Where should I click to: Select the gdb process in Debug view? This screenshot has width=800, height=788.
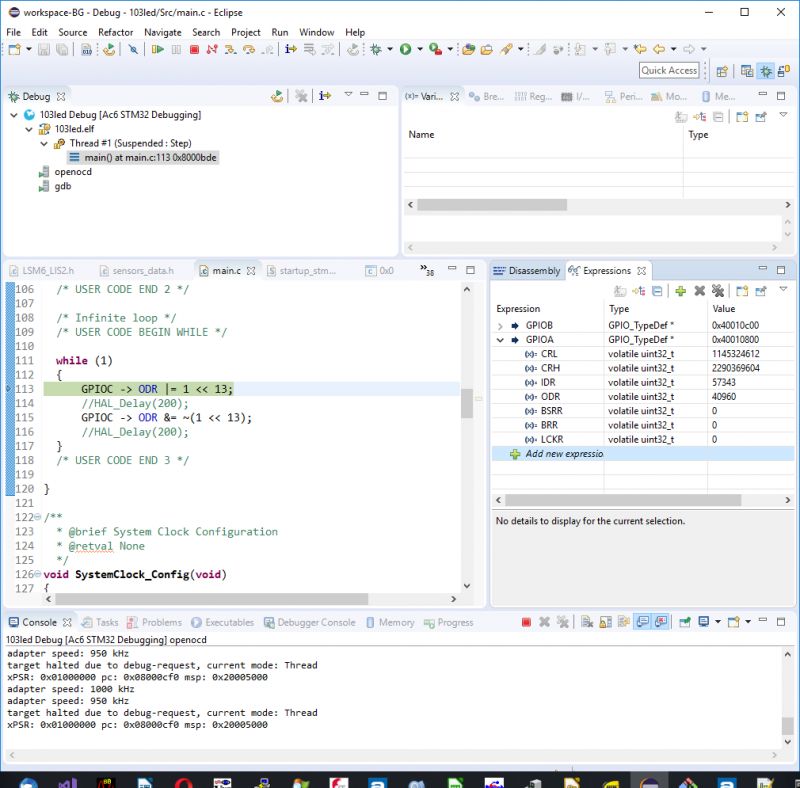tap(63, 186)
